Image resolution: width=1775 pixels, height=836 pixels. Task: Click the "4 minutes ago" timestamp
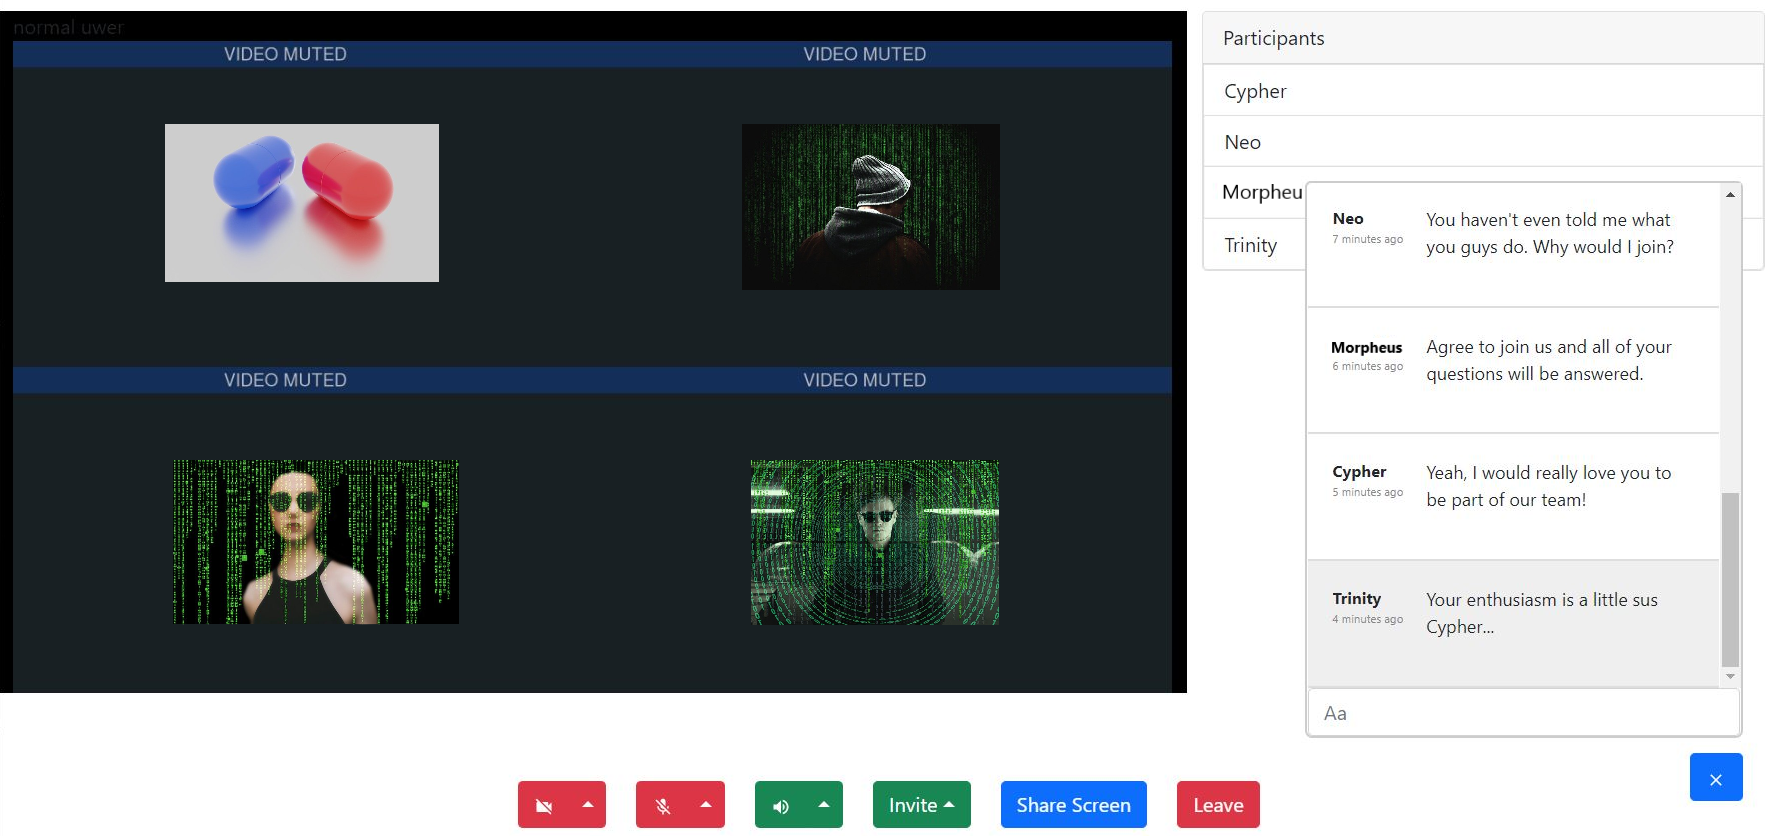1367,619
